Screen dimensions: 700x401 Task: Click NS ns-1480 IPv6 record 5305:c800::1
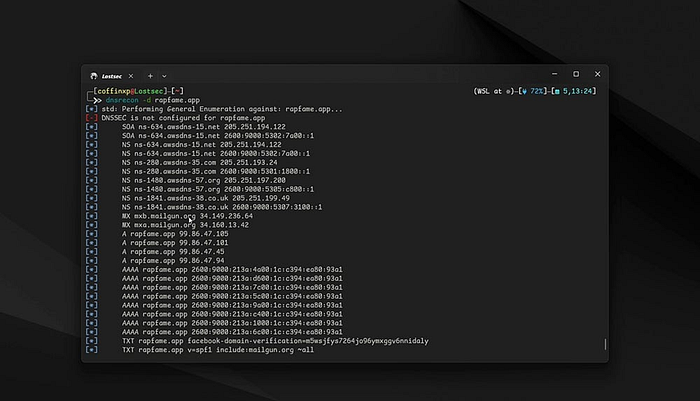click(x=218, y=189)
